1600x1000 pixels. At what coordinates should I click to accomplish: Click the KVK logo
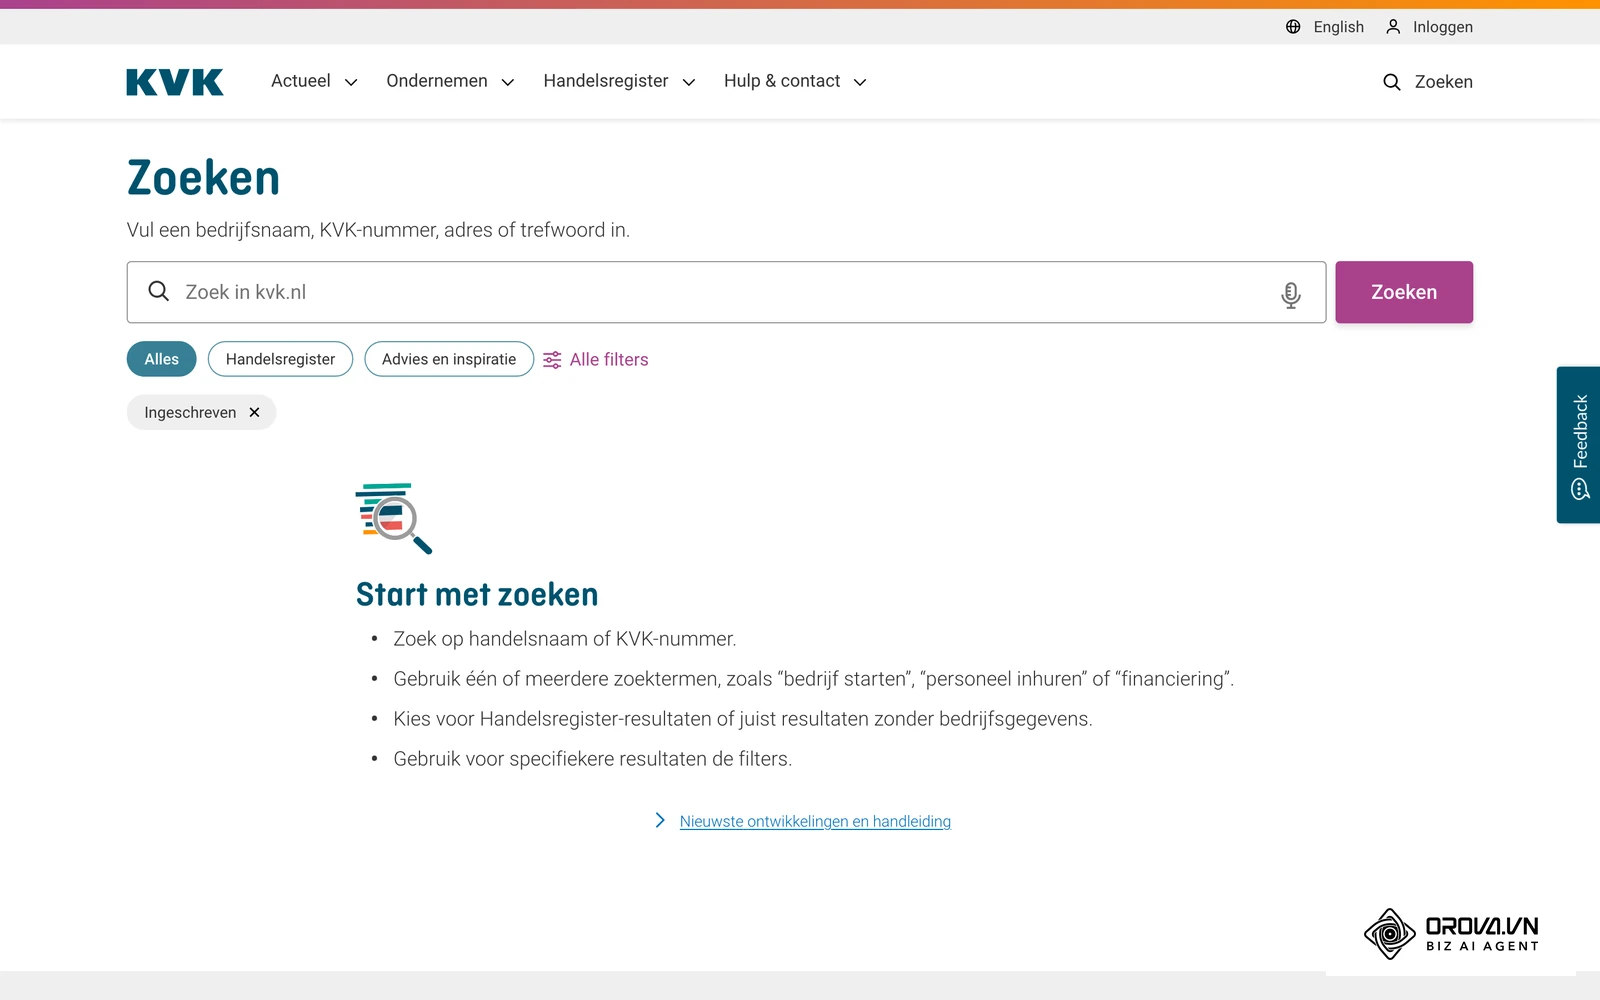175,82
